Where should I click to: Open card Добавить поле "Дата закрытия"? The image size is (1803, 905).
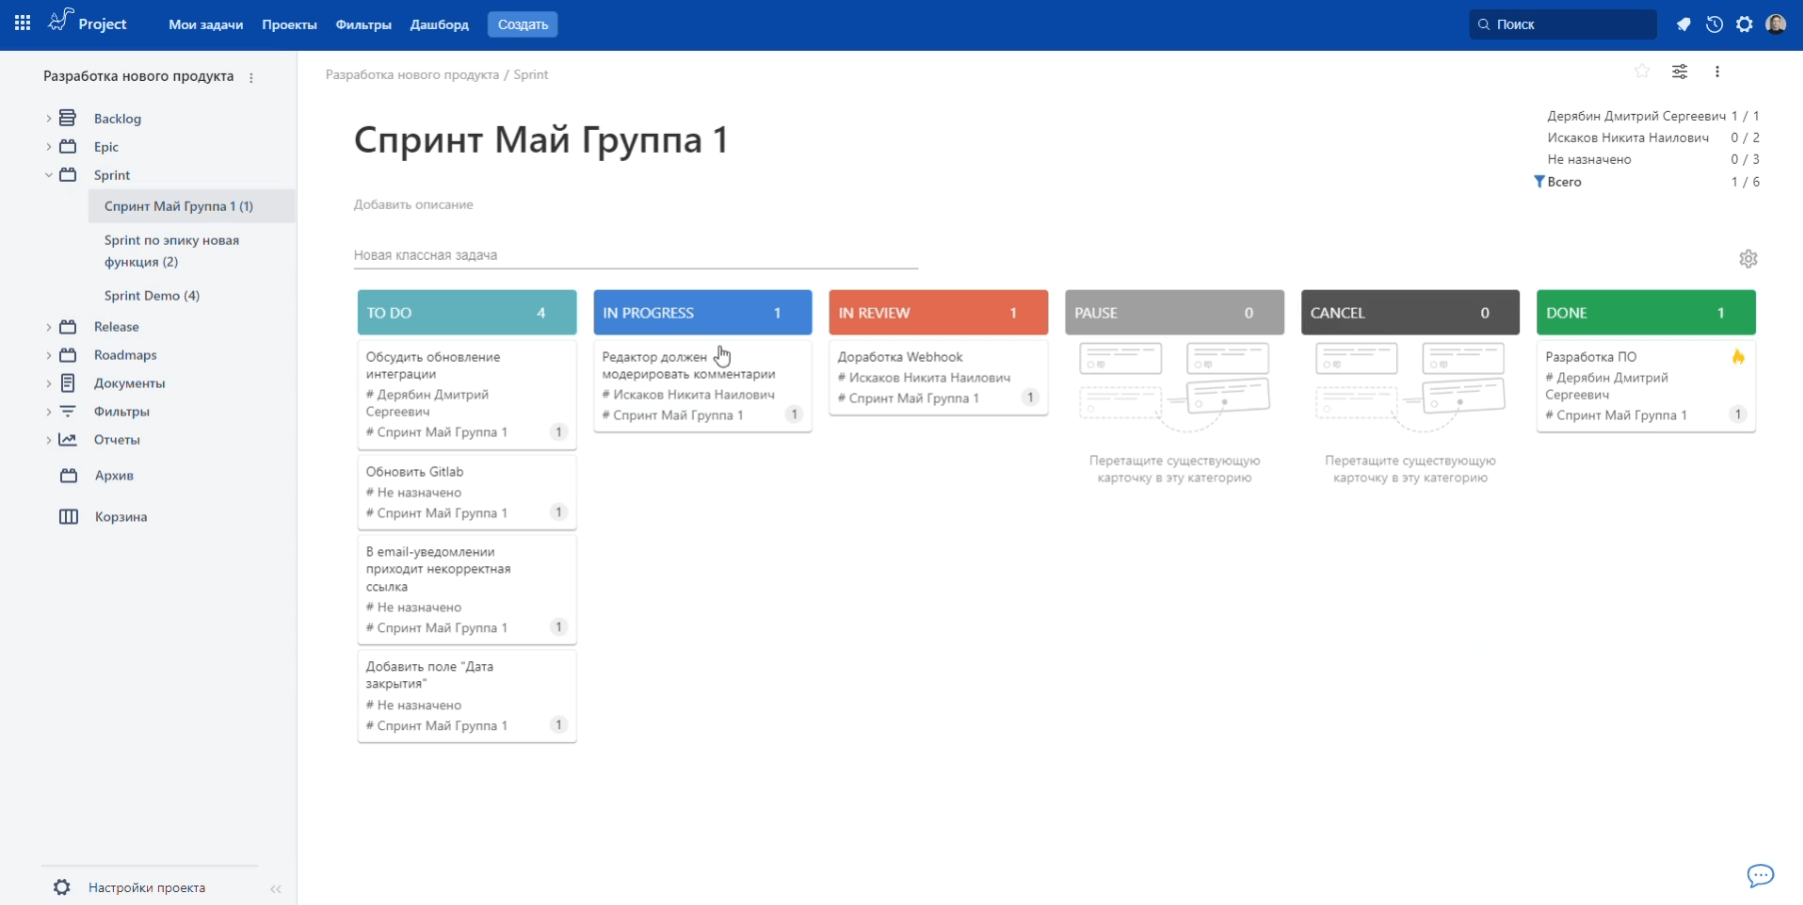tap(467, 696)
